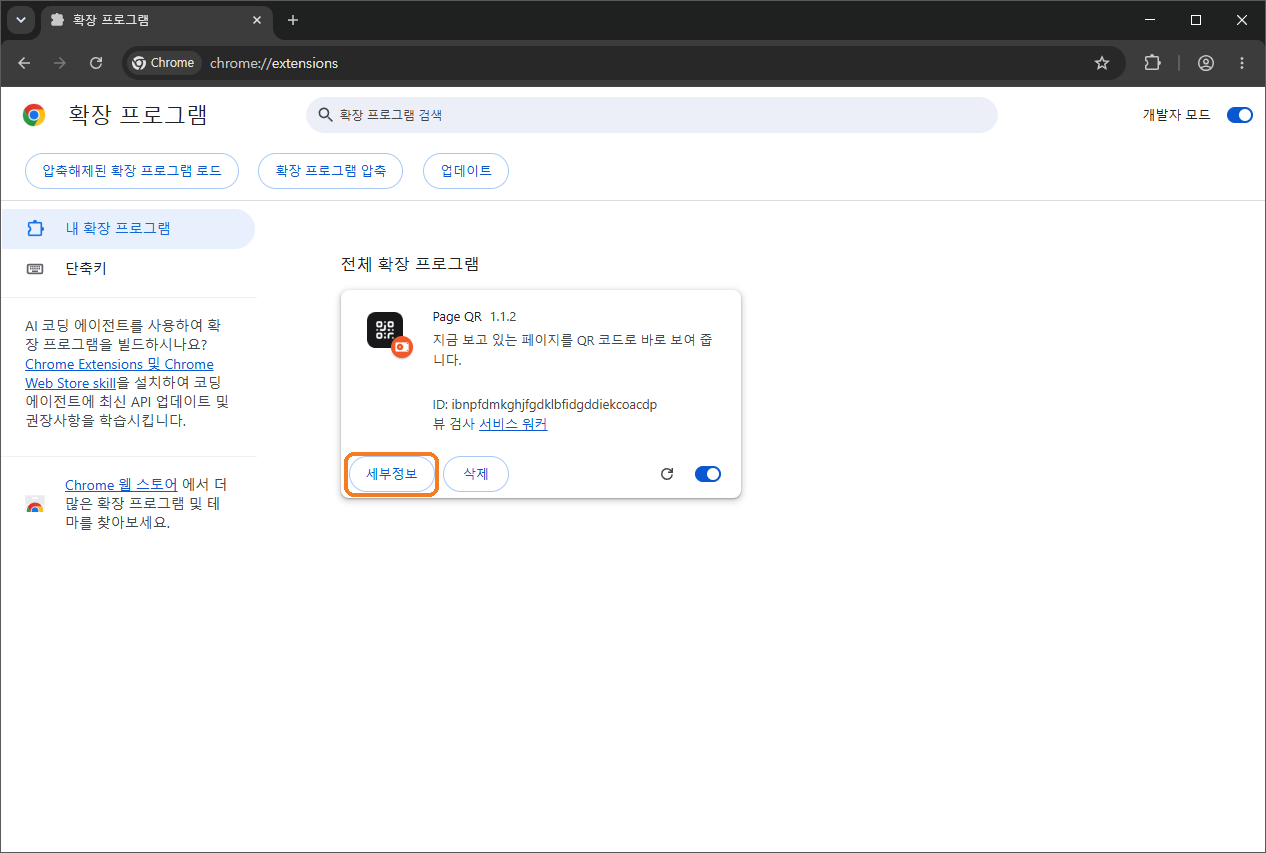1266x853 pixels.
Task: Click the 전체 확장 프로그램 heading
Action: [410, 265]
